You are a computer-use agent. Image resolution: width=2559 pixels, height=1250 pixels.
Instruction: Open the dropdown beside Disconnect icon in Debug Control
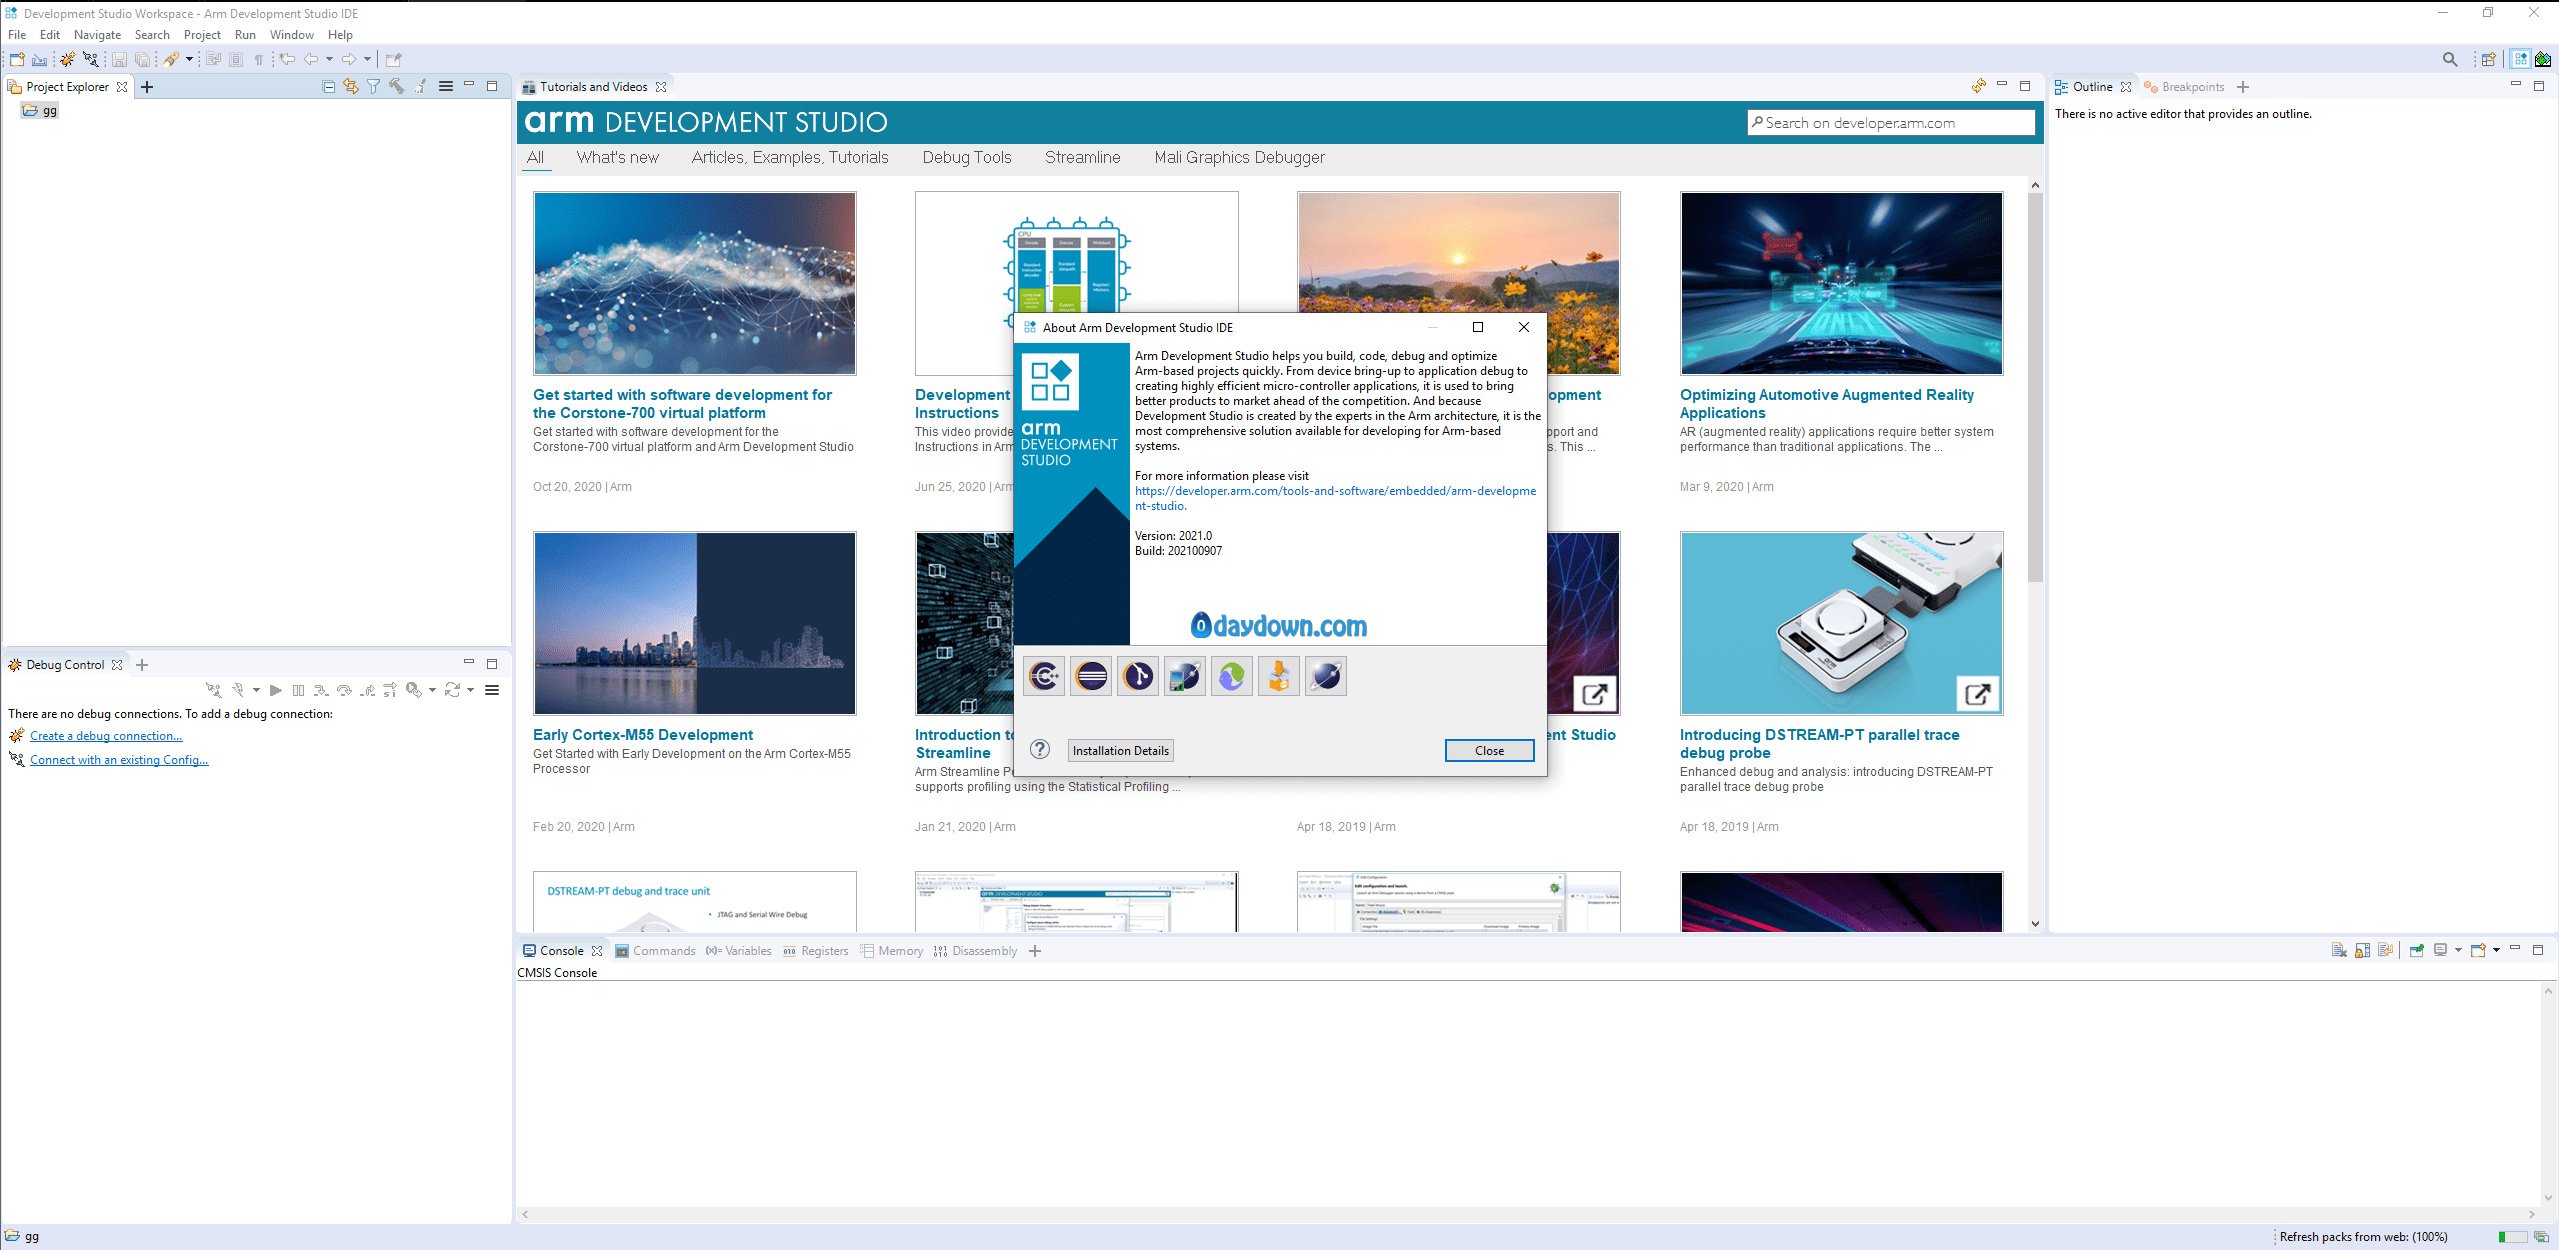(256, 690)
